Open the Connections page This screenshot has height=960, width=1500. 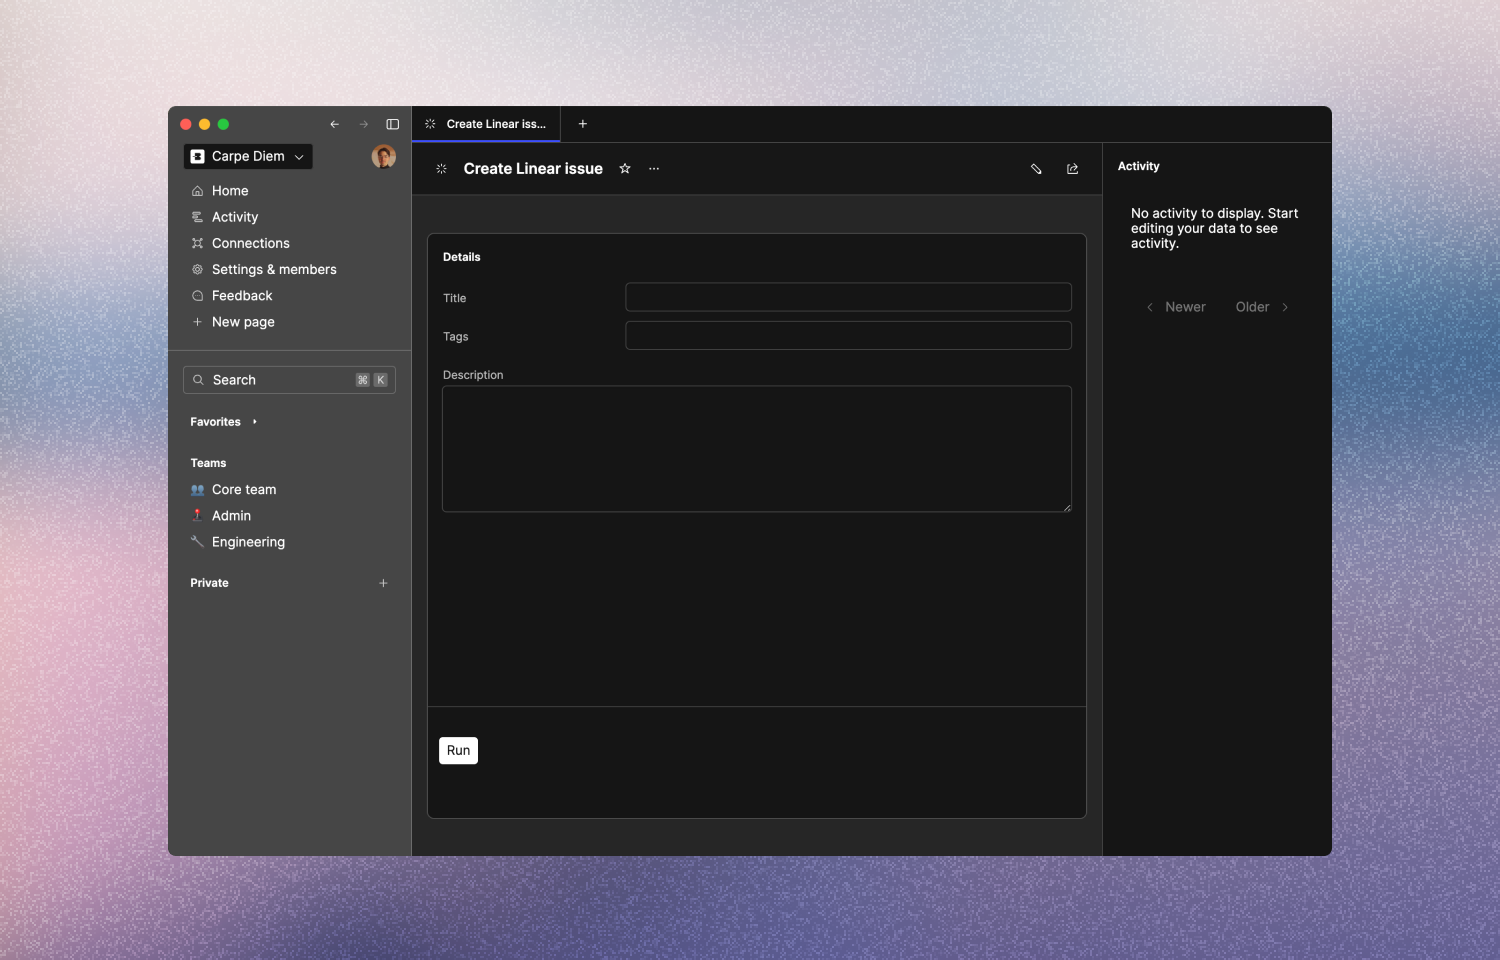tap(250, 243)
